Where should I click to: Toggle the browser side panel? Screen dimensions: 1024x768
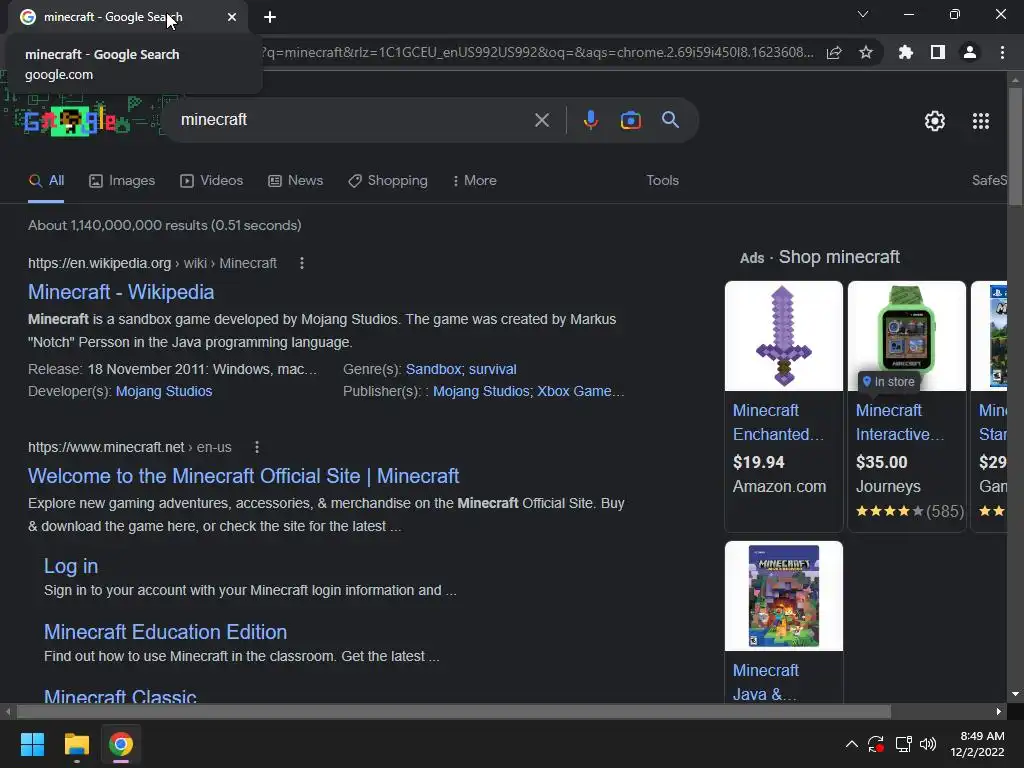click(x=938, y=52)
